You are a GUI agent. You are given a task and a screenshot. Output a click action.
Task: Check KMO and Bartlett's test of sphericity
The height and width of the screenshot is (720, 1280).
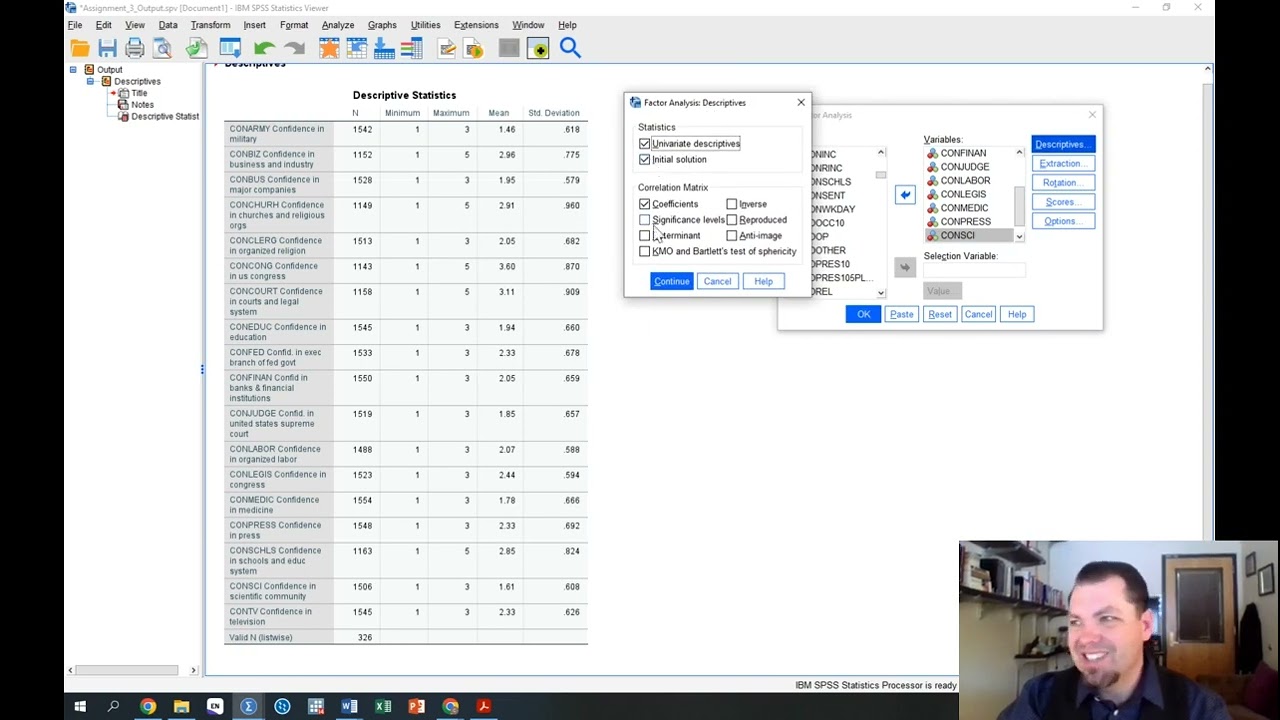pyautogui.click(x=645, y=252)
